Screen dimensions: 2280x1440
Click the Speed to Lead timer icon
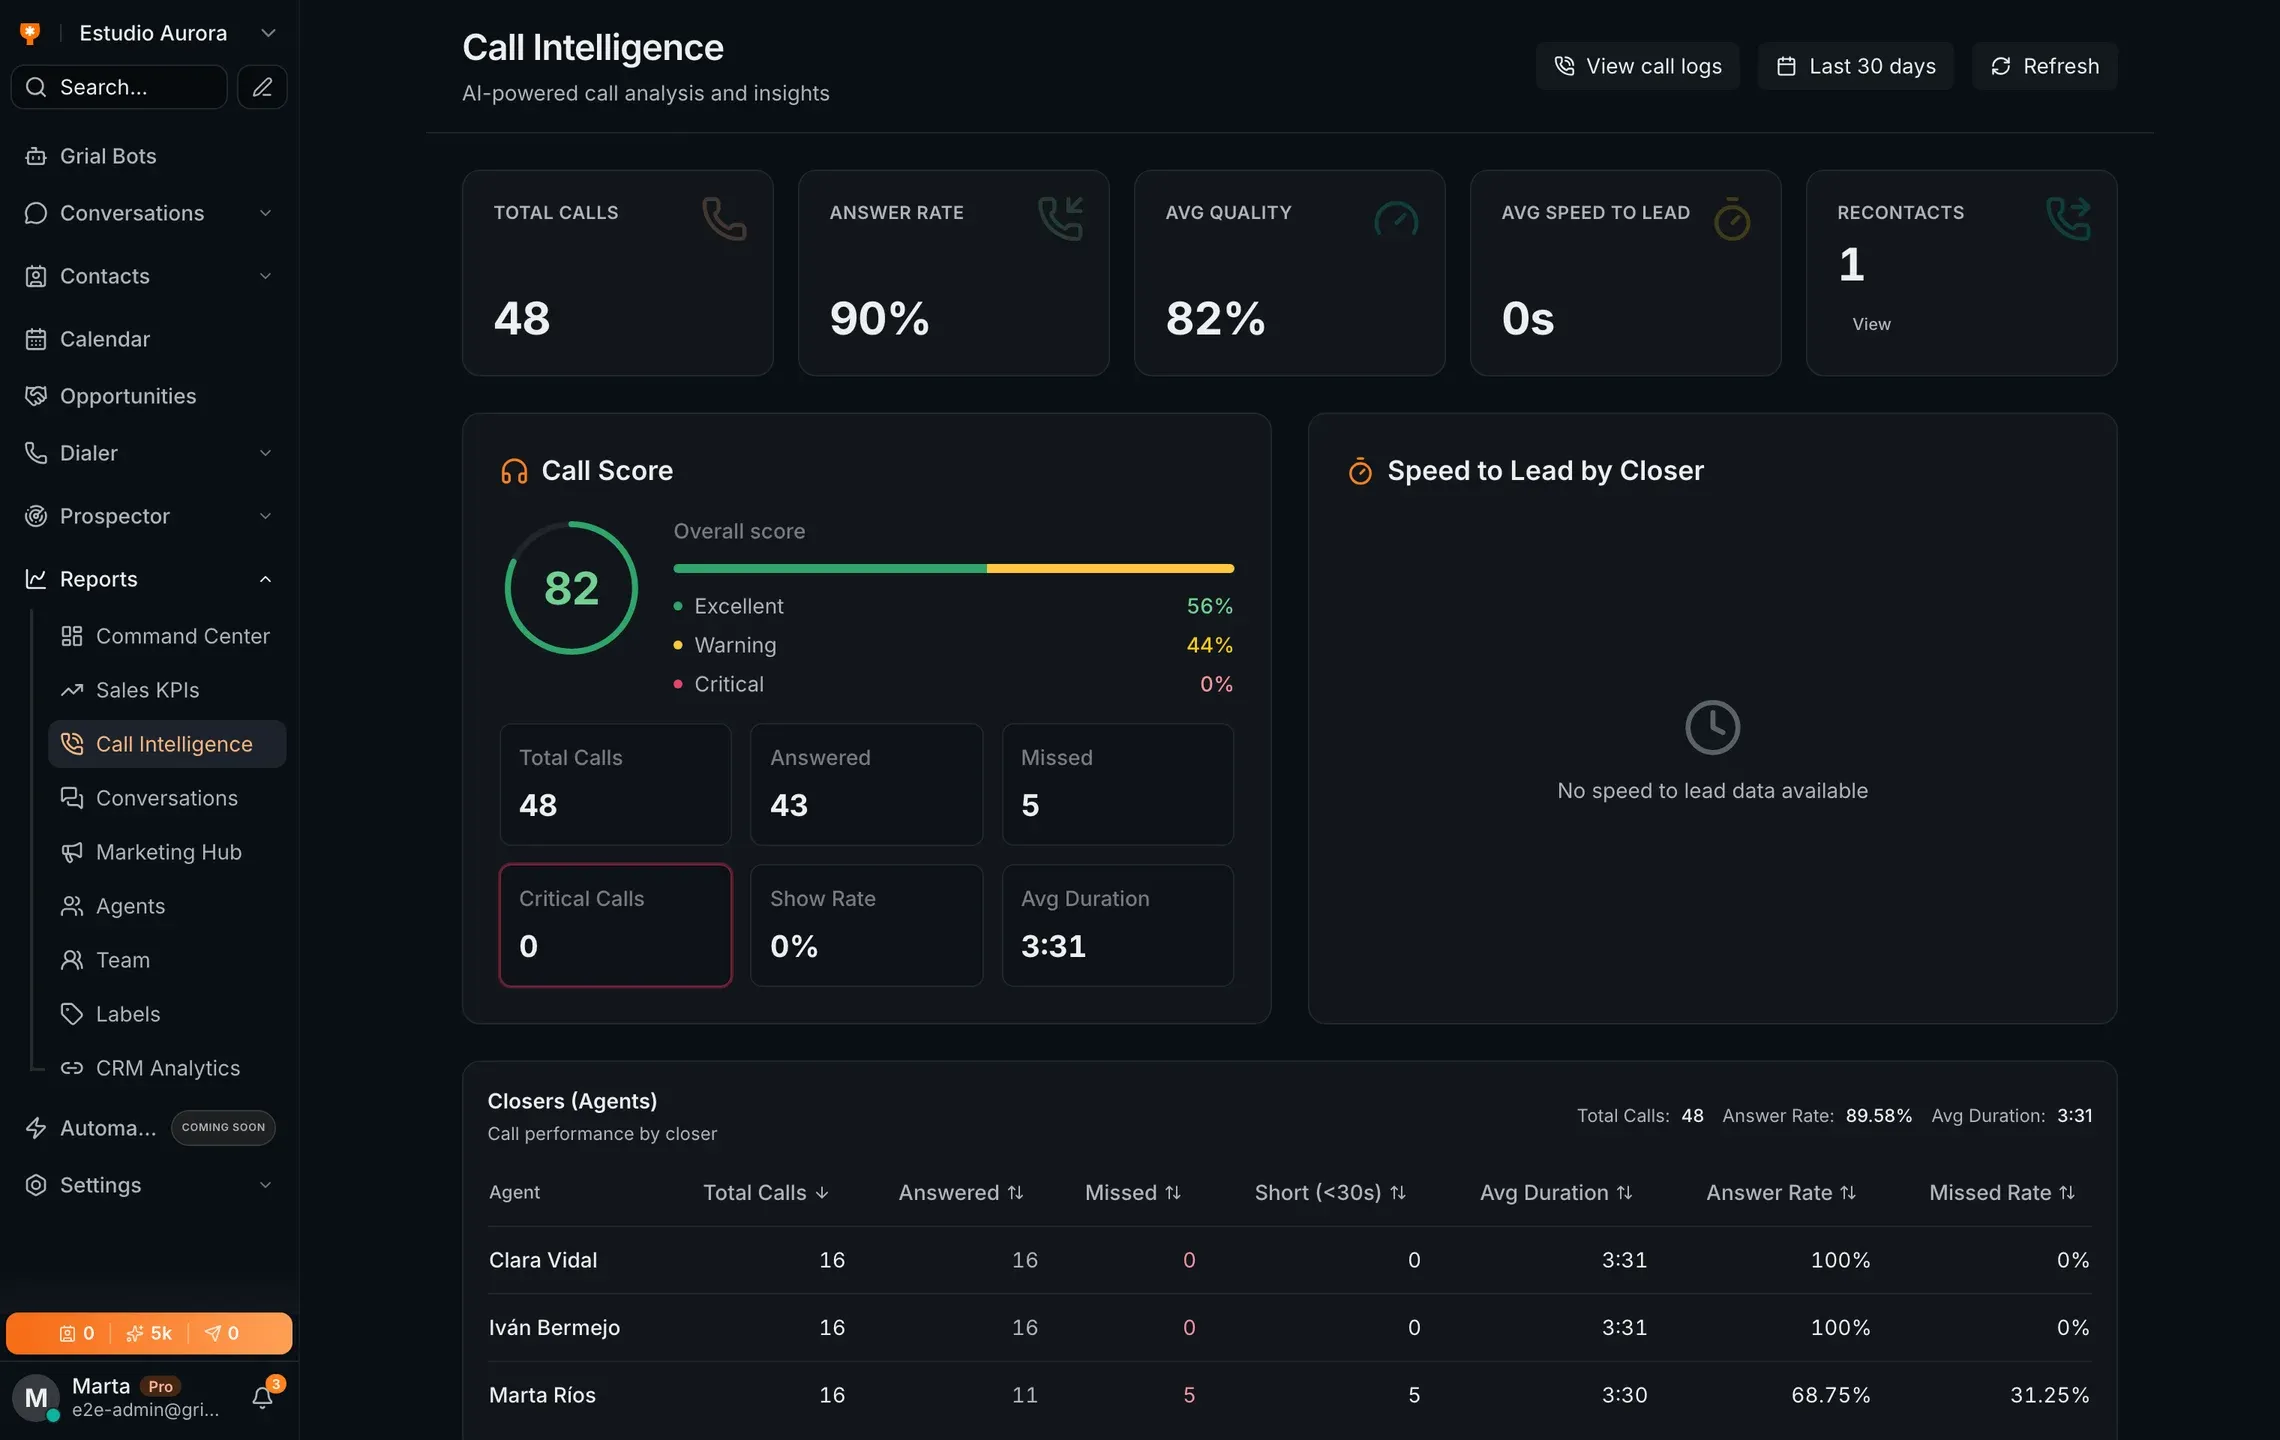coord(1360,471)
